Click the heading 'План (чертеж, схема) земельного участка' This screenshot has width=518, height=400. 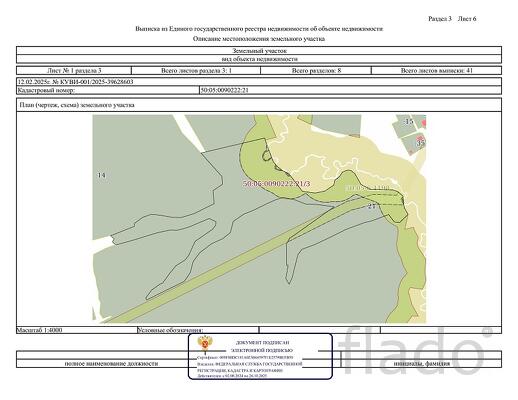77,105
